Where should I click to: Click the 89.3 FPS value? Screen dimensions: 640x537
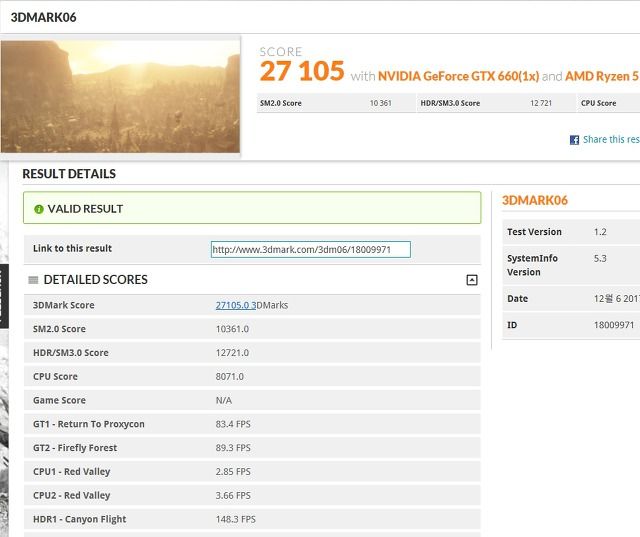(x=233, y=448)
